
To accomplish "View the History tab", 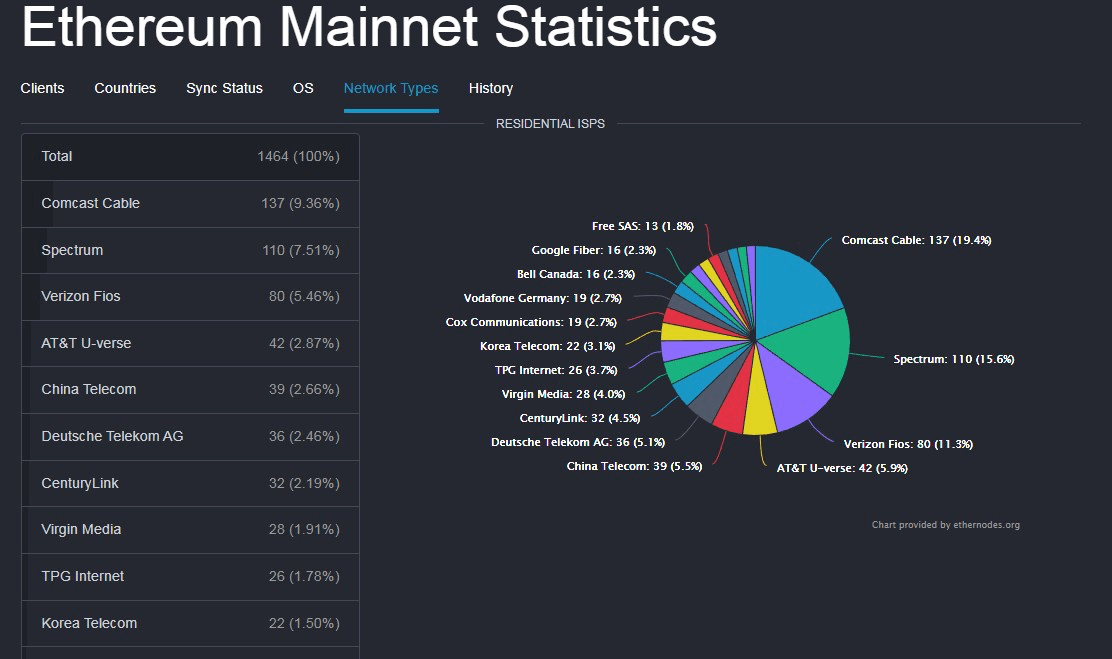I will (x=491, y=88).
